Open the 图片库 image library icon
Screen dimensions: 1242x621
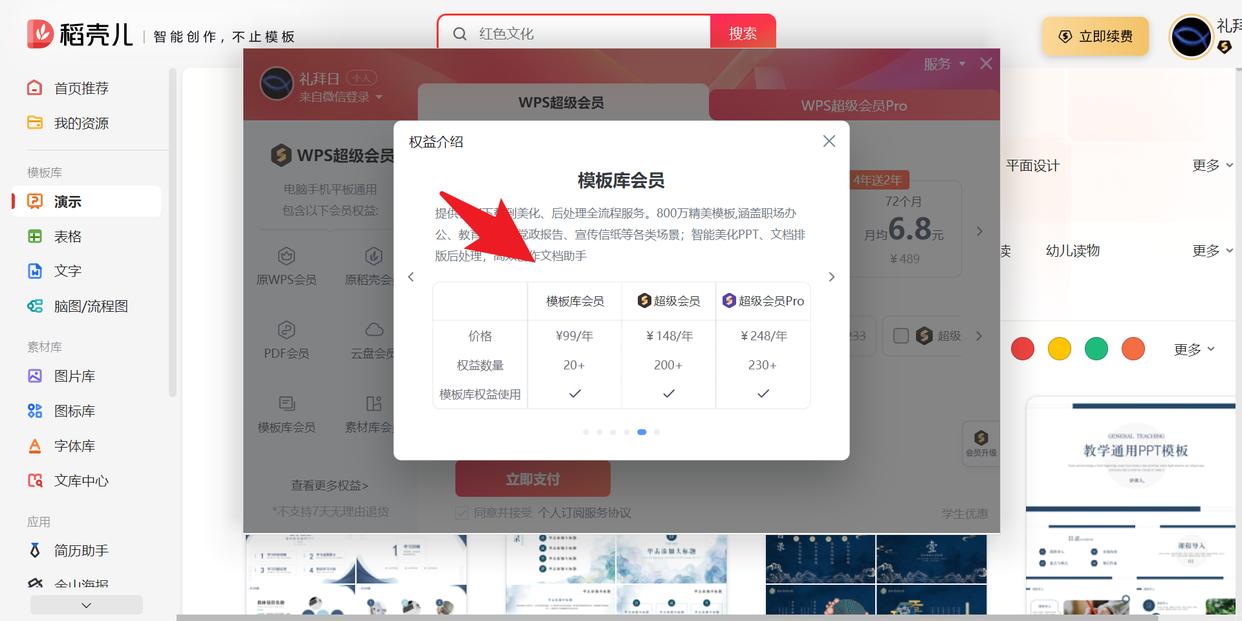[35, 376]
